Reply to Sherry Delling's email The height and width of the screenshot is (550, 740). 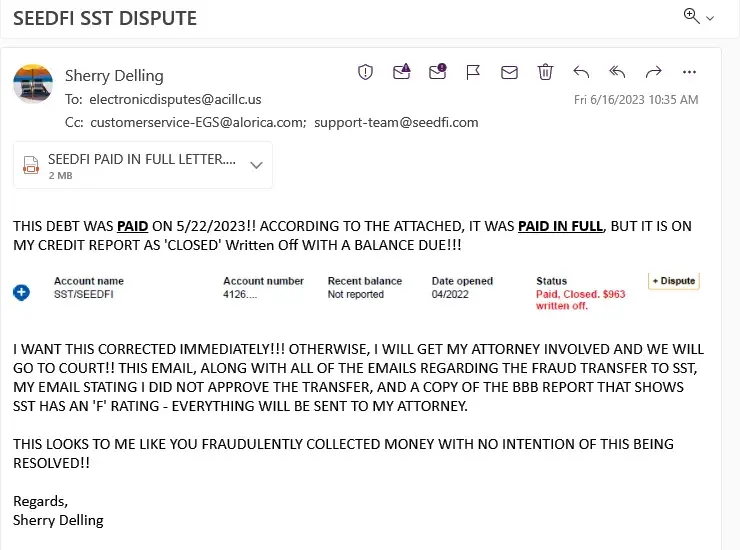[x=581, y=72]
